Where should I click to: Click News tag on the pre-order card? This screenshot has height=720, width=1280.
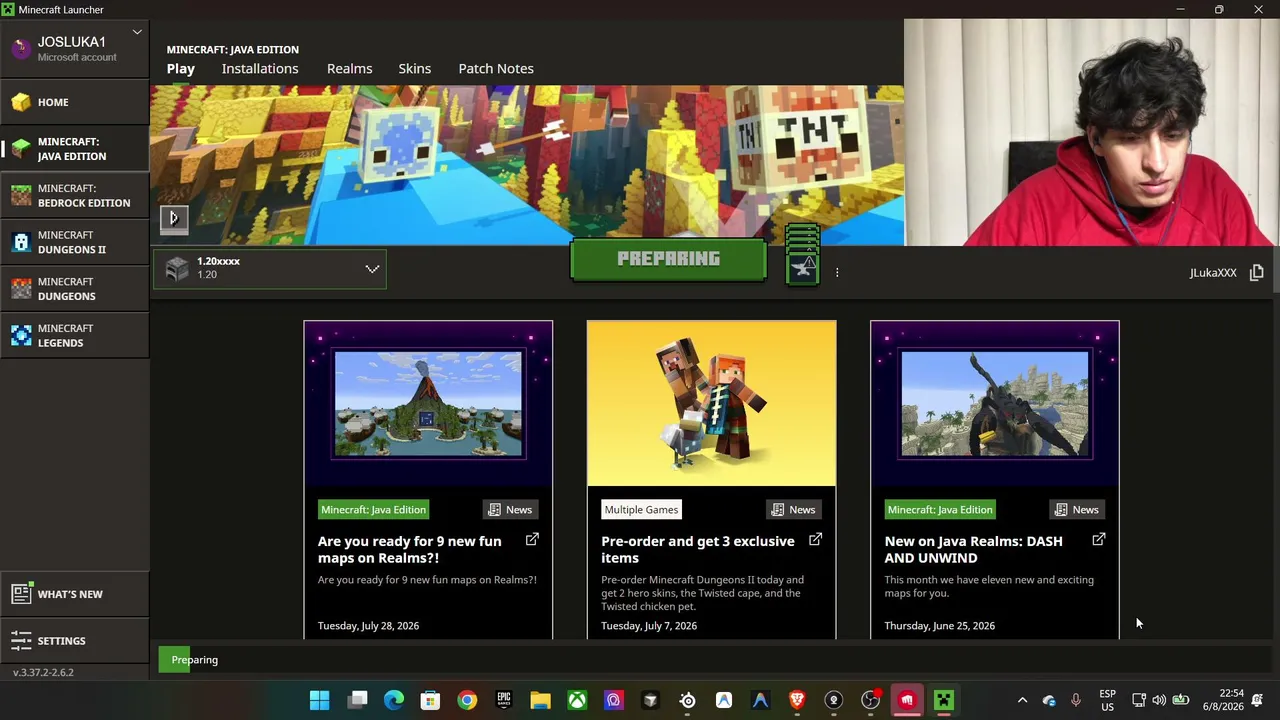[x=793, y=510]
